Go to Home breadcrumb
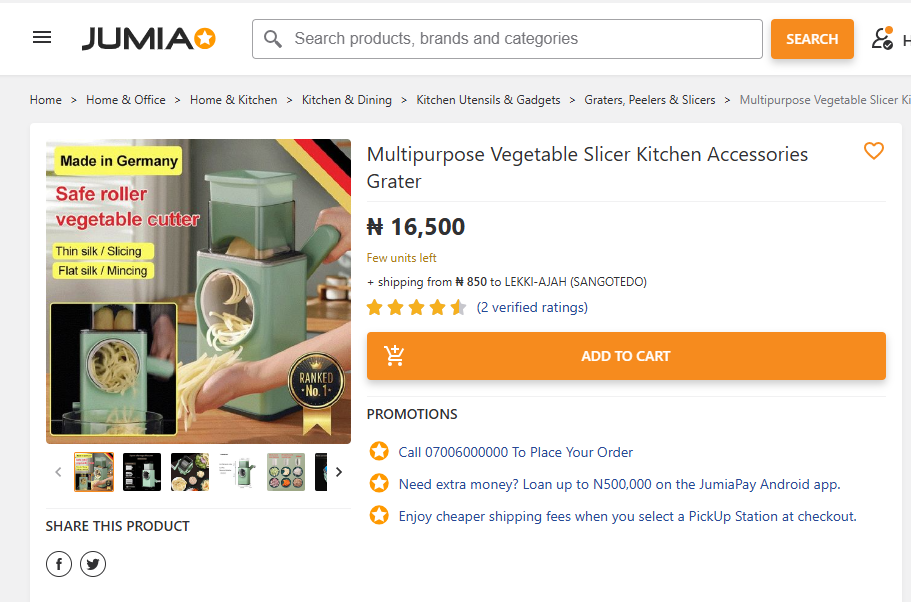This screenshot has height=602, width=911. (46, 100)
